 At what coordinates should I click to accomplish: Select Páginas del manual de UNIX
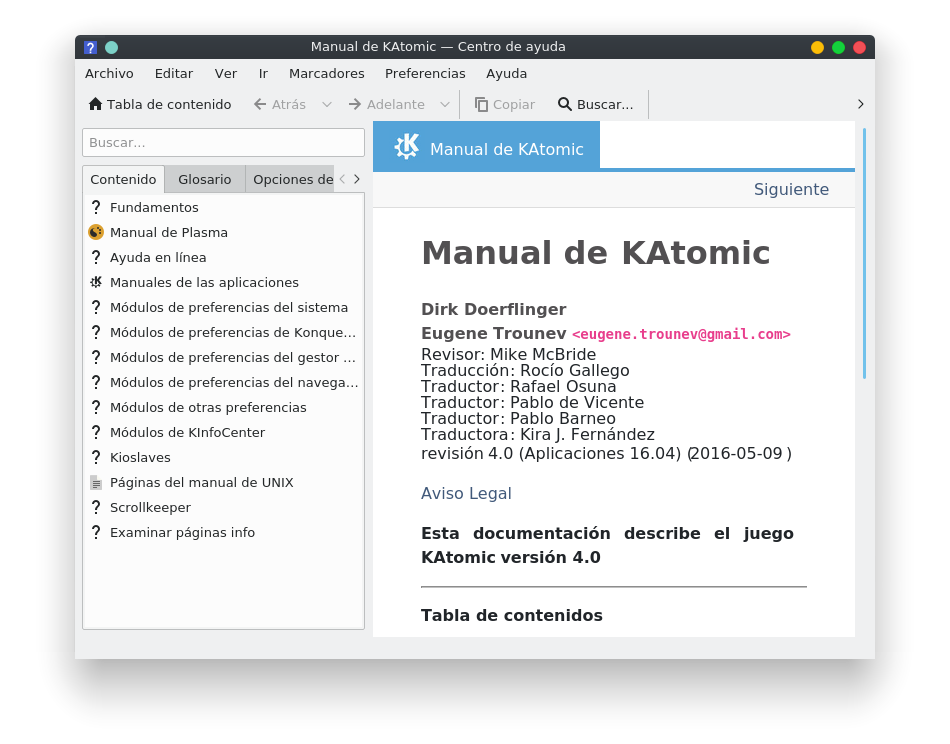pos(202,483)
